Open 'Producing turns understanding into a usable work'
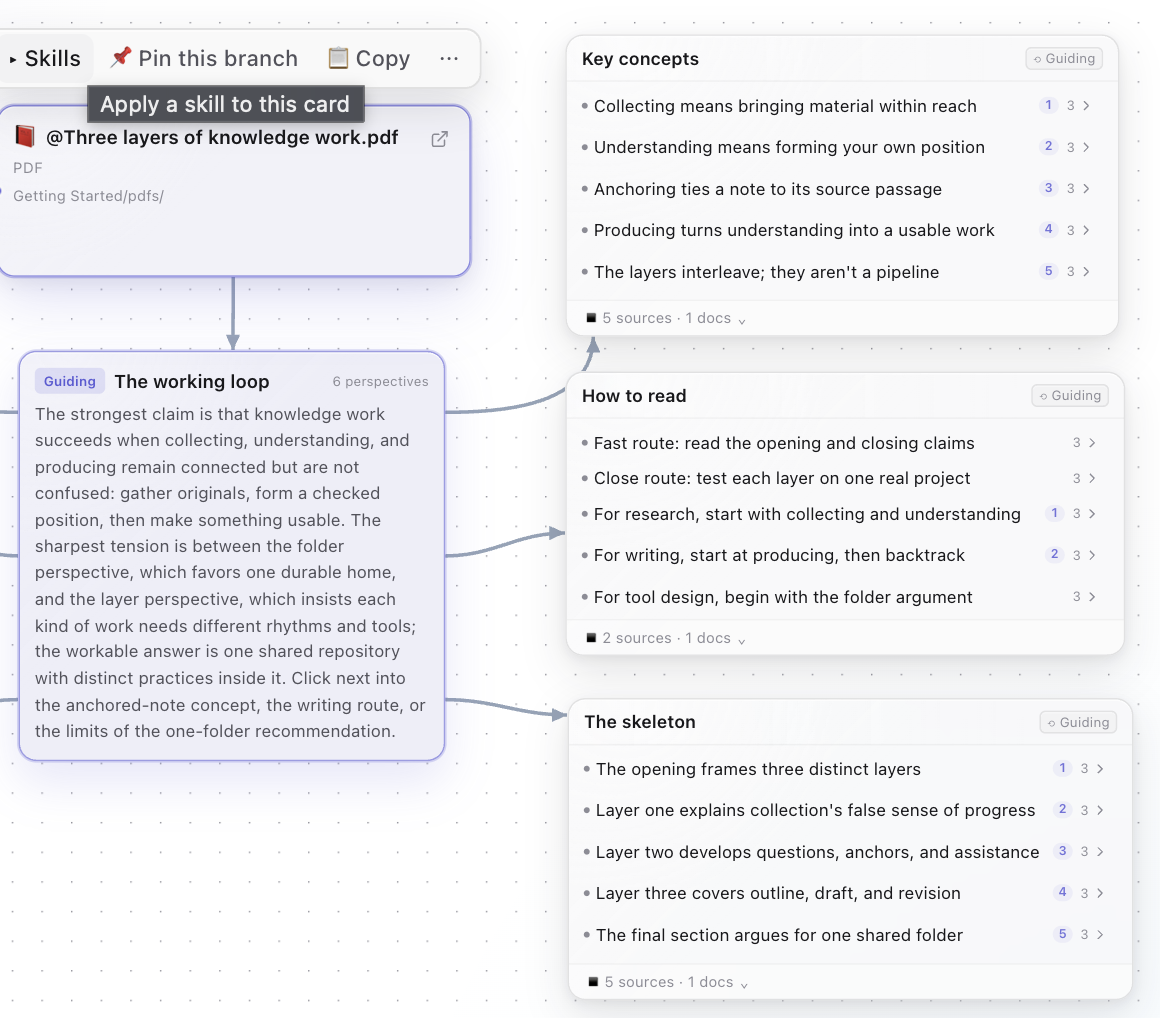 [x=794, y=230]
